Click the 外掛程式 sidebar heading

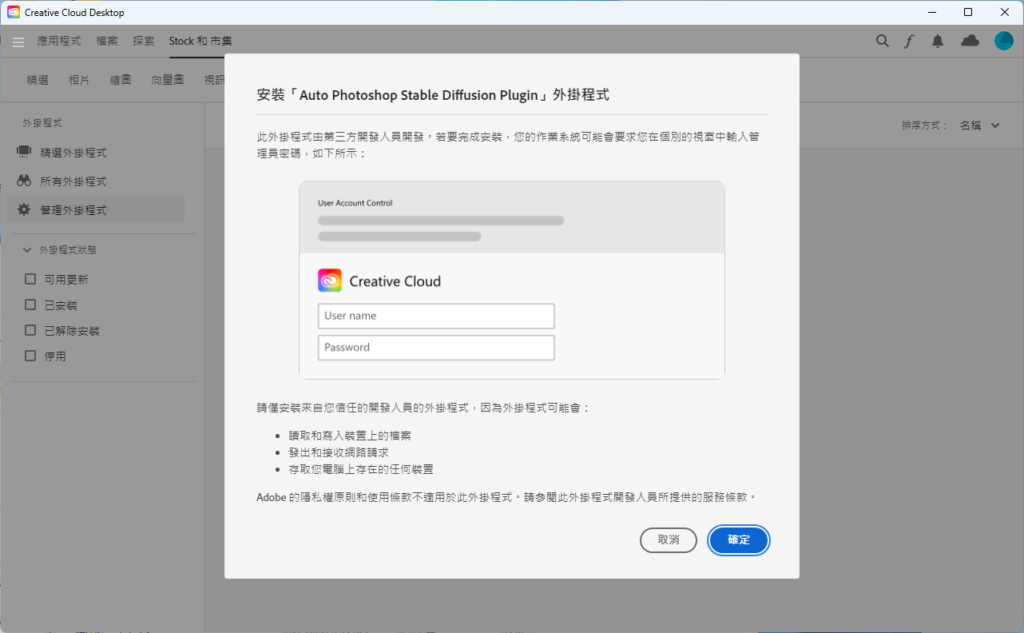tap(42, 123)
